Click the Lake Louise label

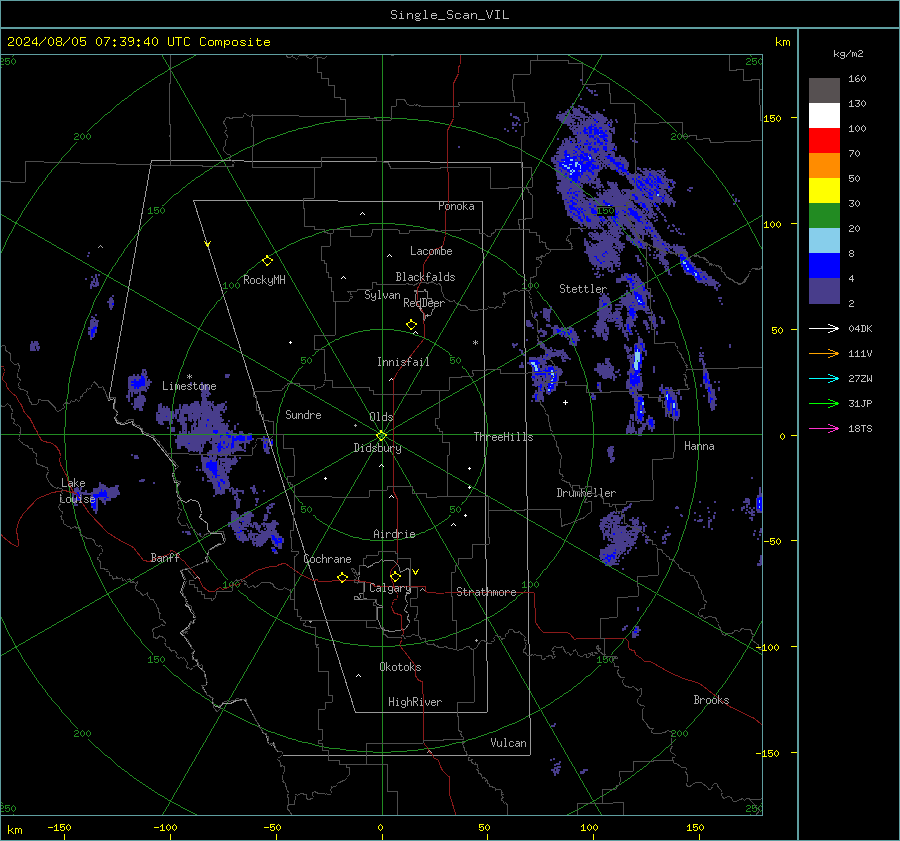coord(77,491)
